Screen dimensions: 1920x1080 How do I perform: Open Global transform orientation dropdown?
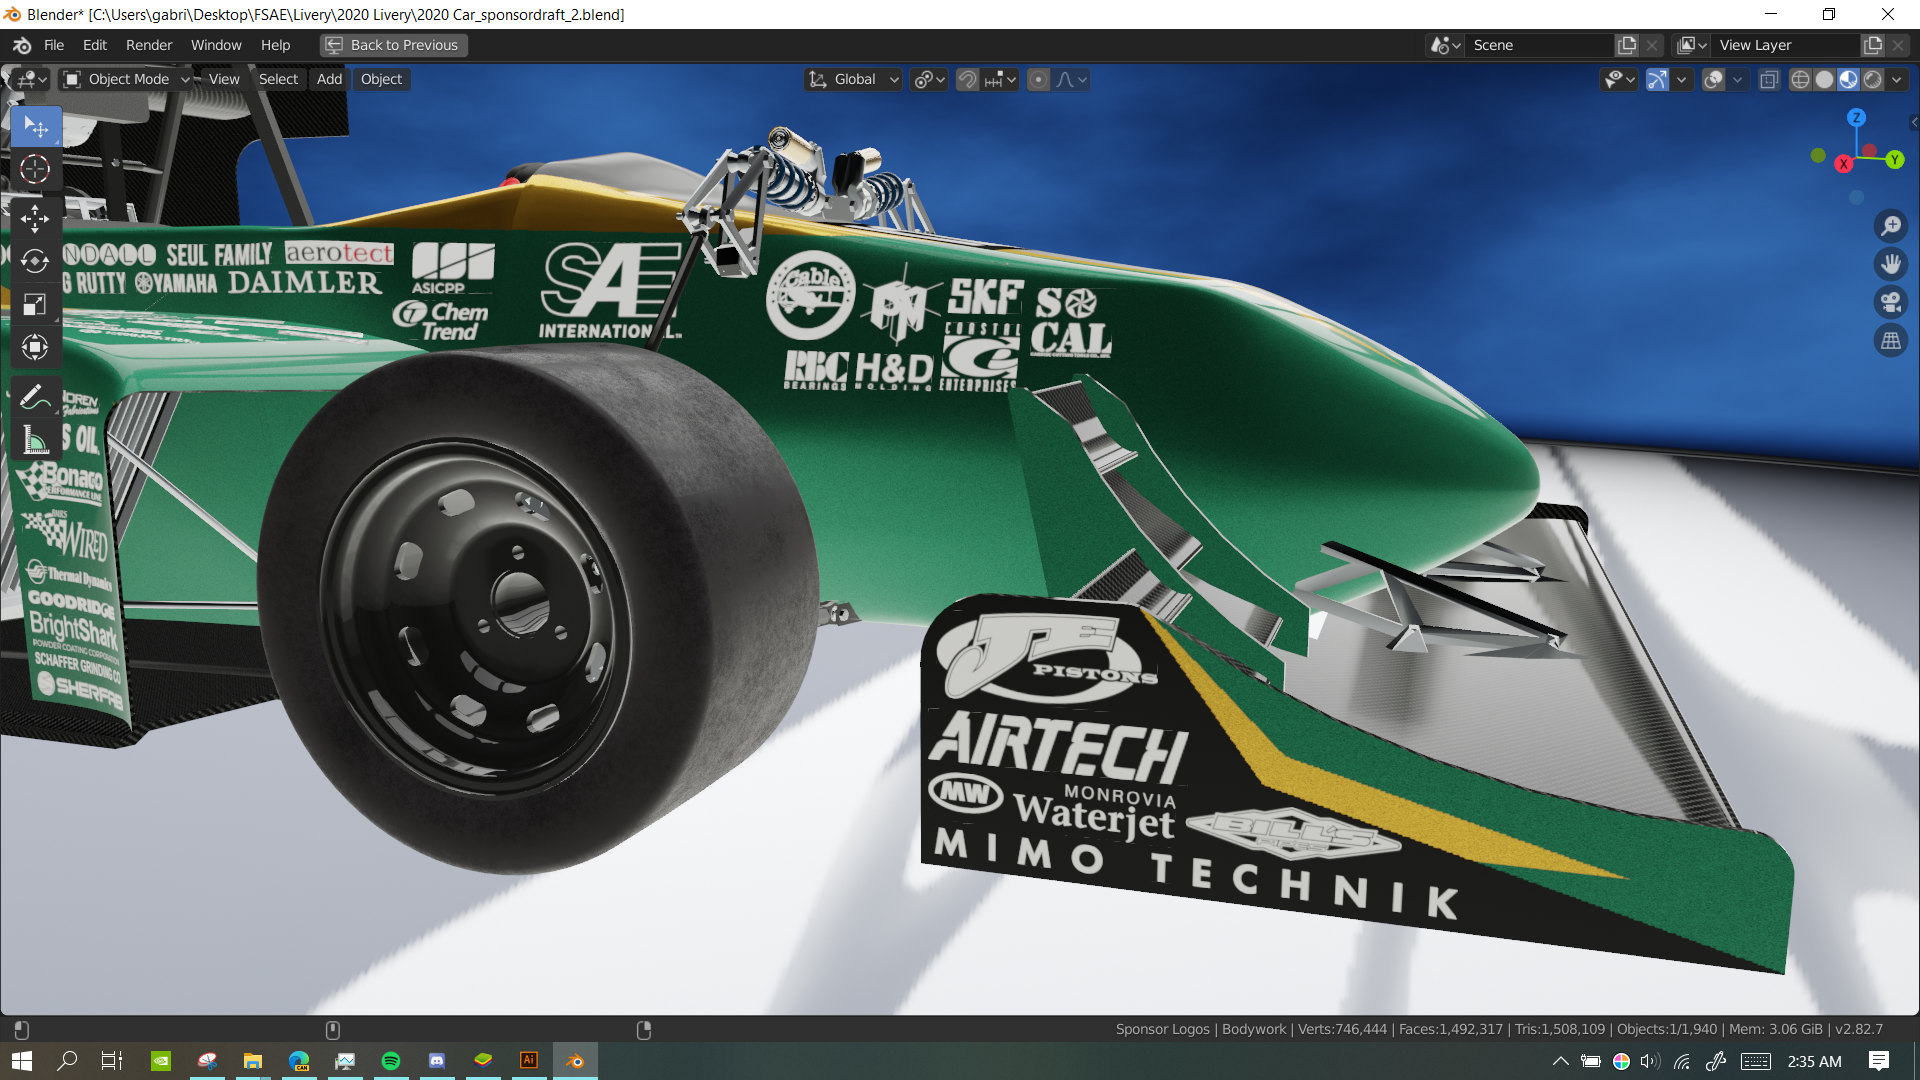click(854, 80)
